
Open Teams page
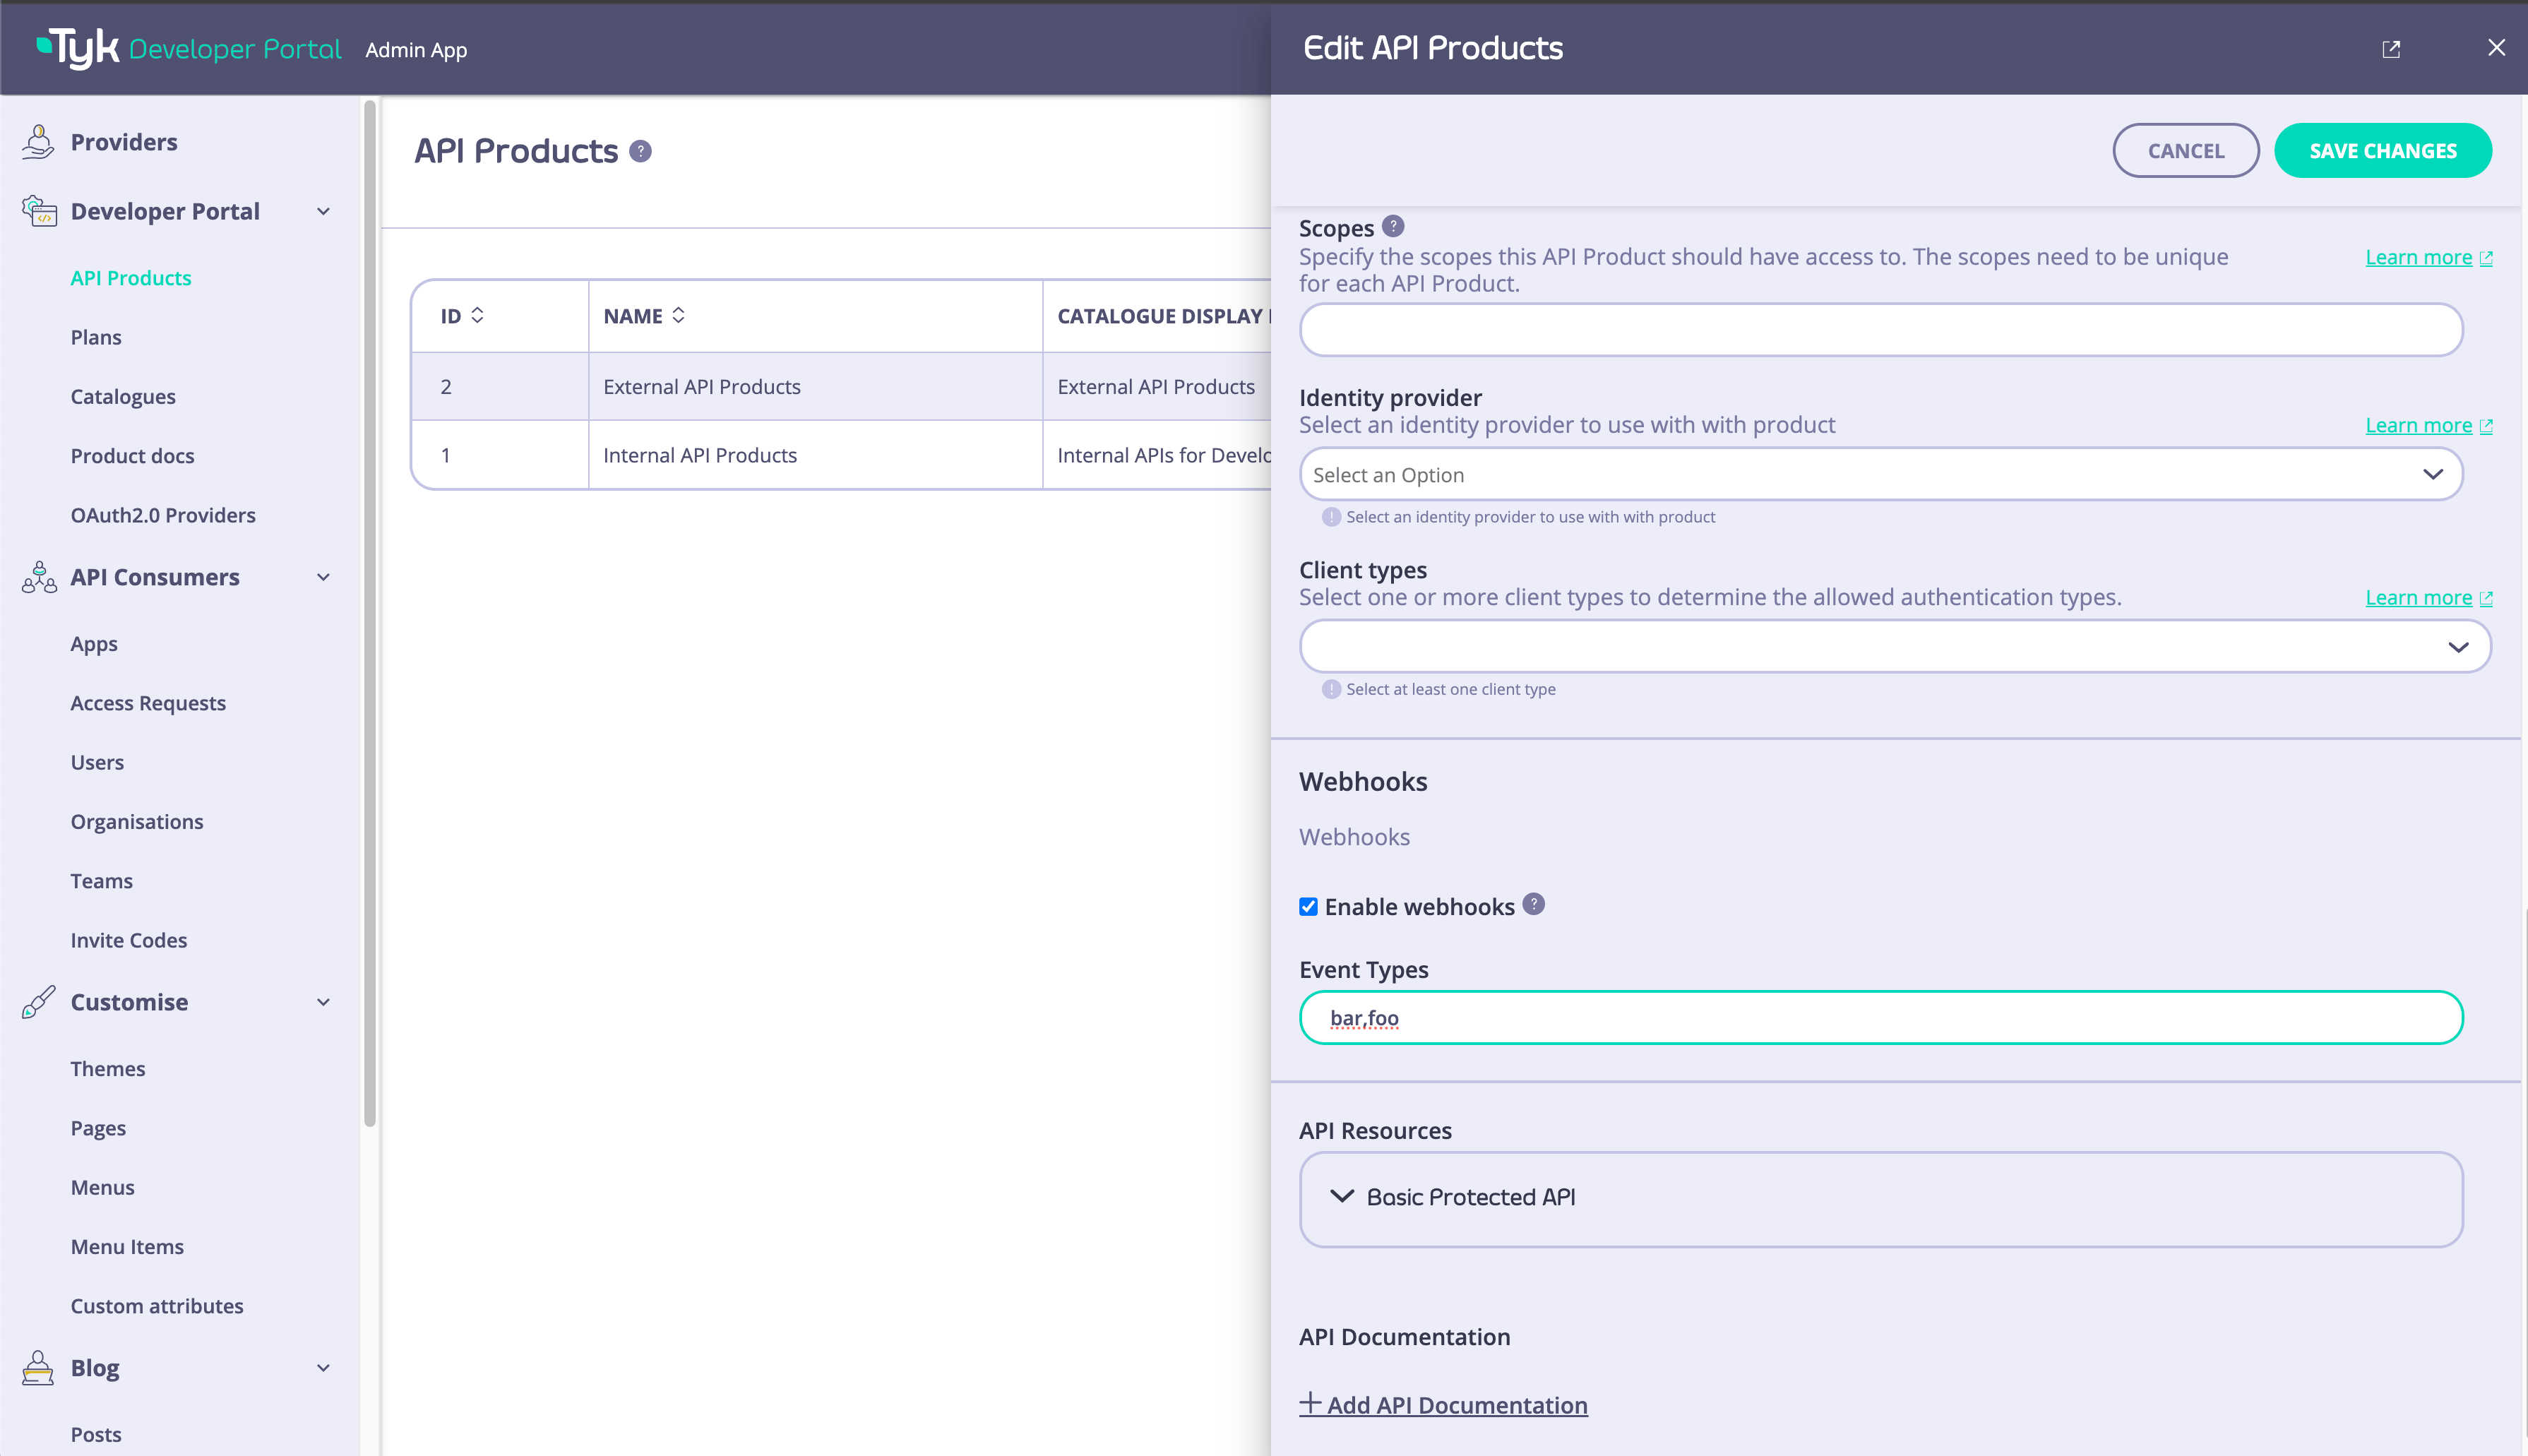(x=101, y=881)
